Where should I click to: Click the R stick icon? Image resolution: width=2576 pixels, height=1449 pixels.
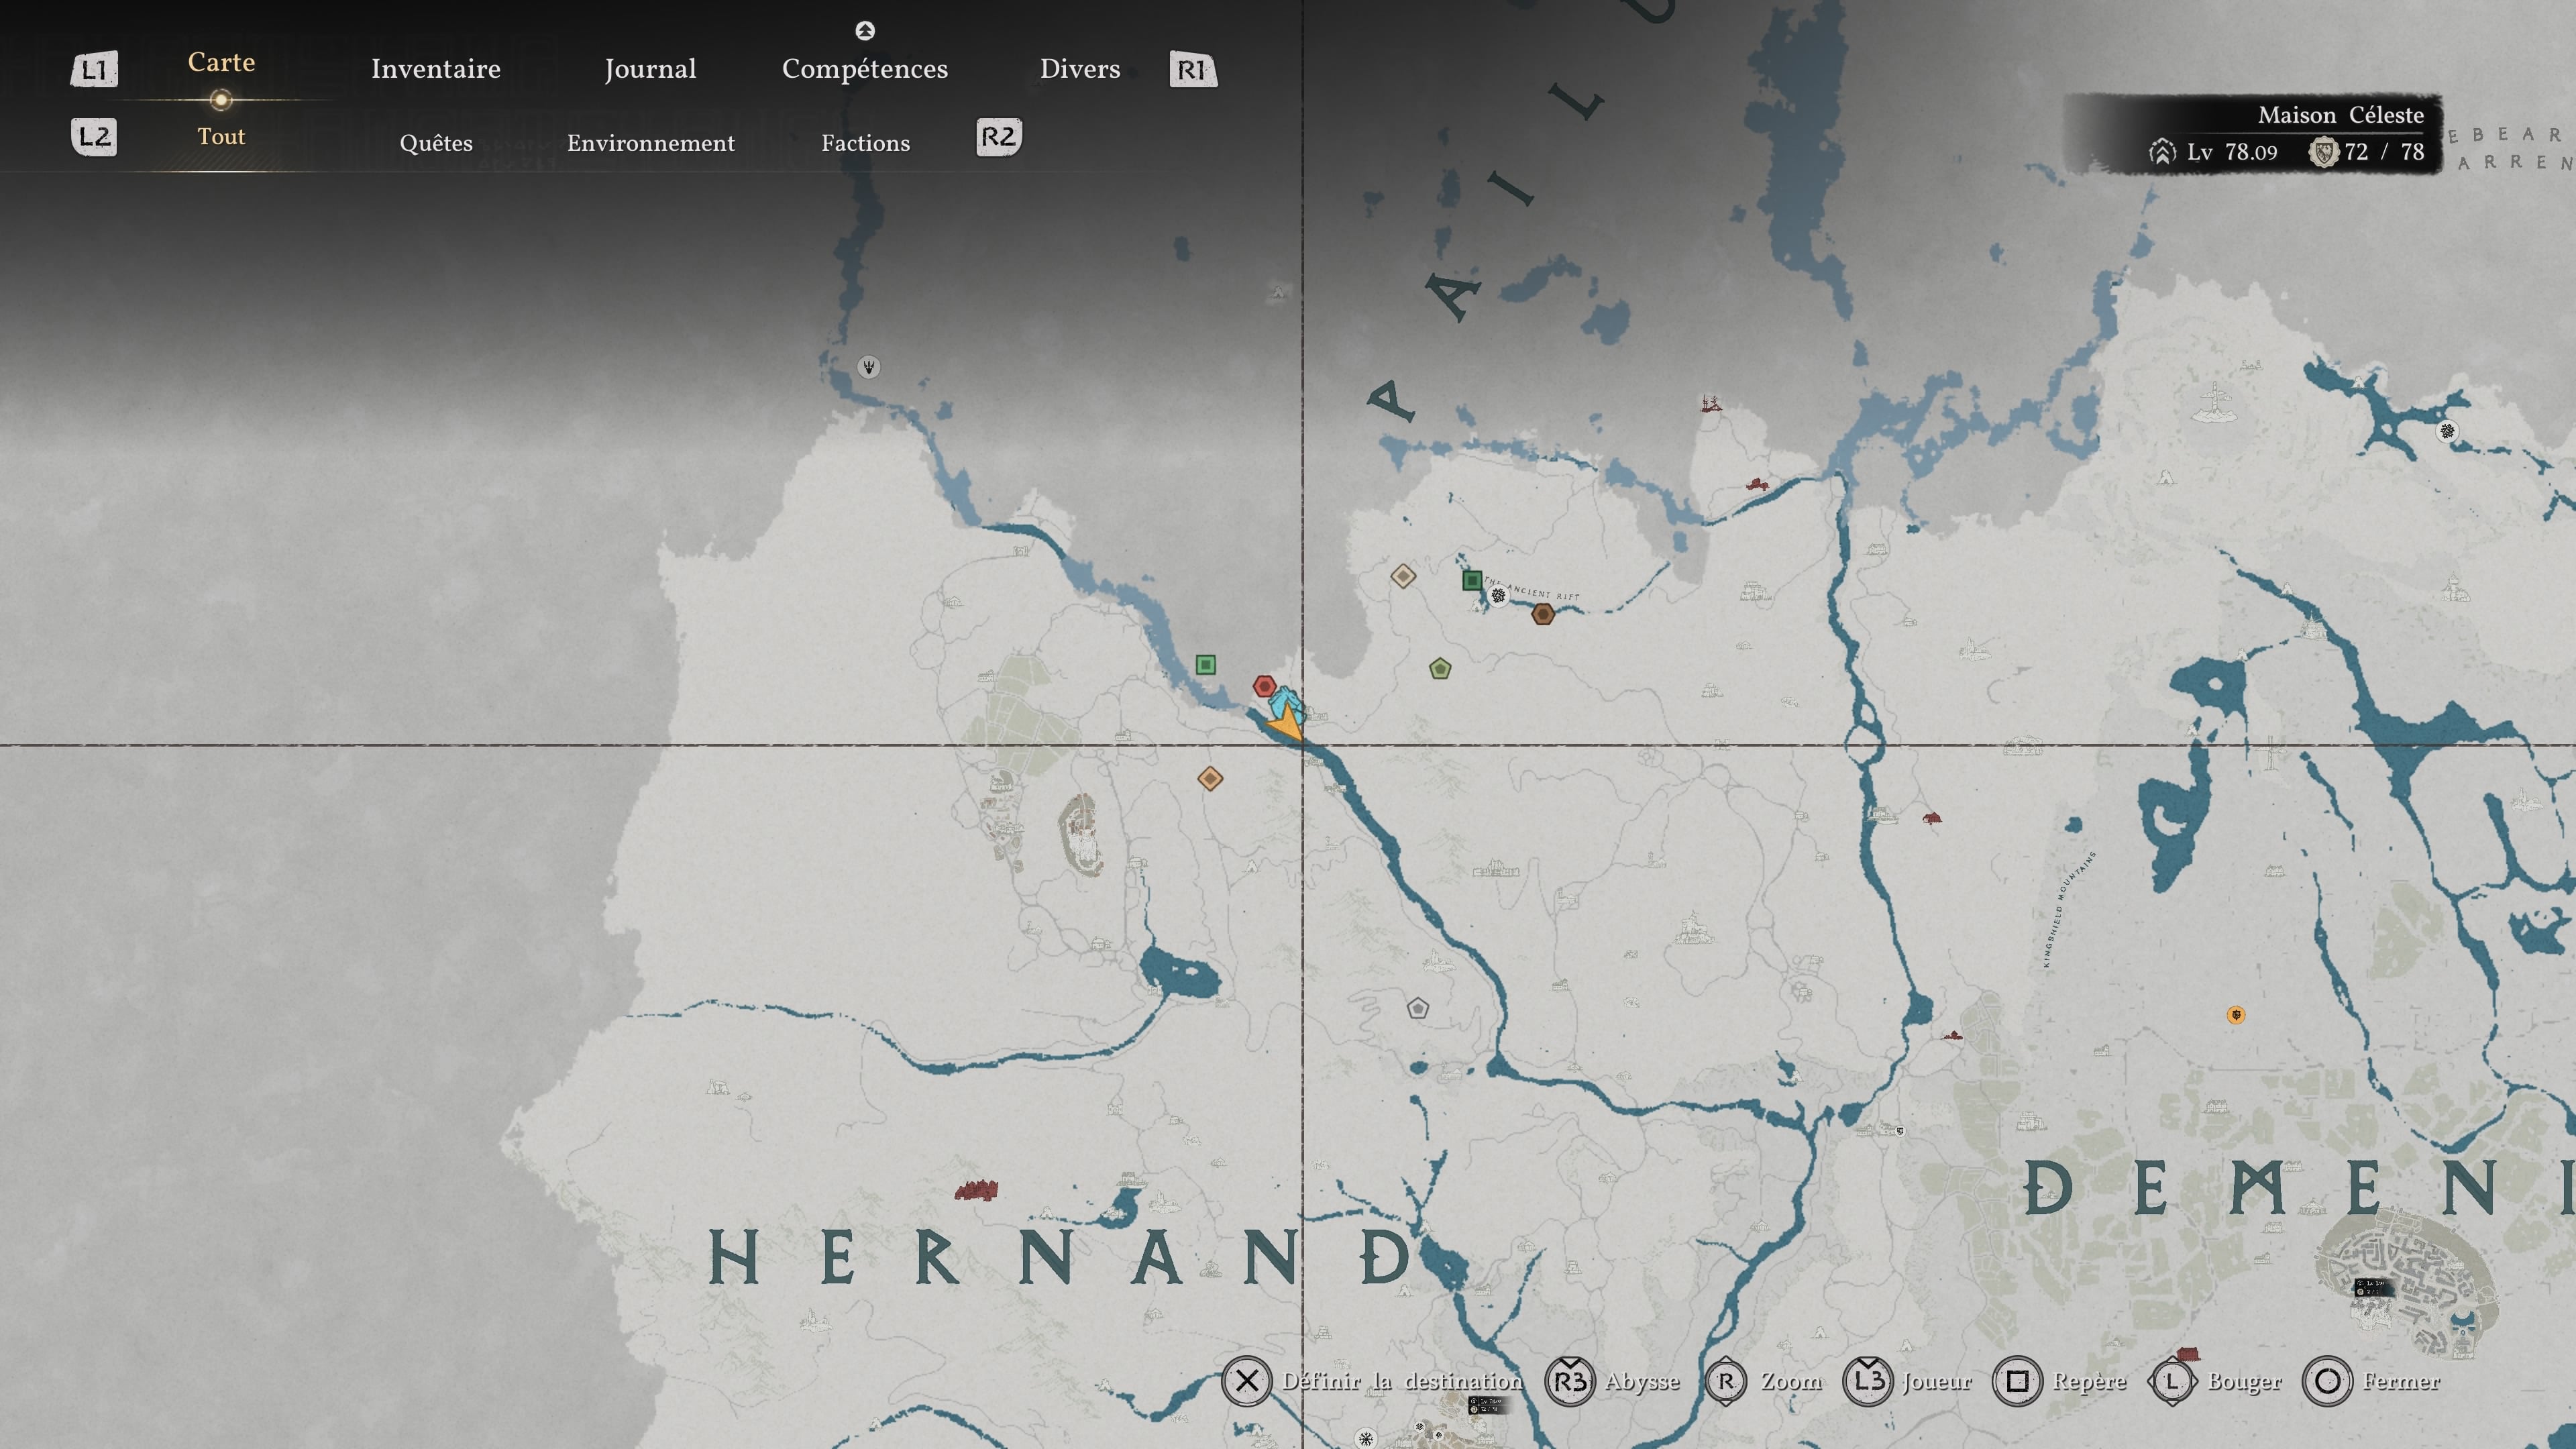(x=1726, y=1381)
